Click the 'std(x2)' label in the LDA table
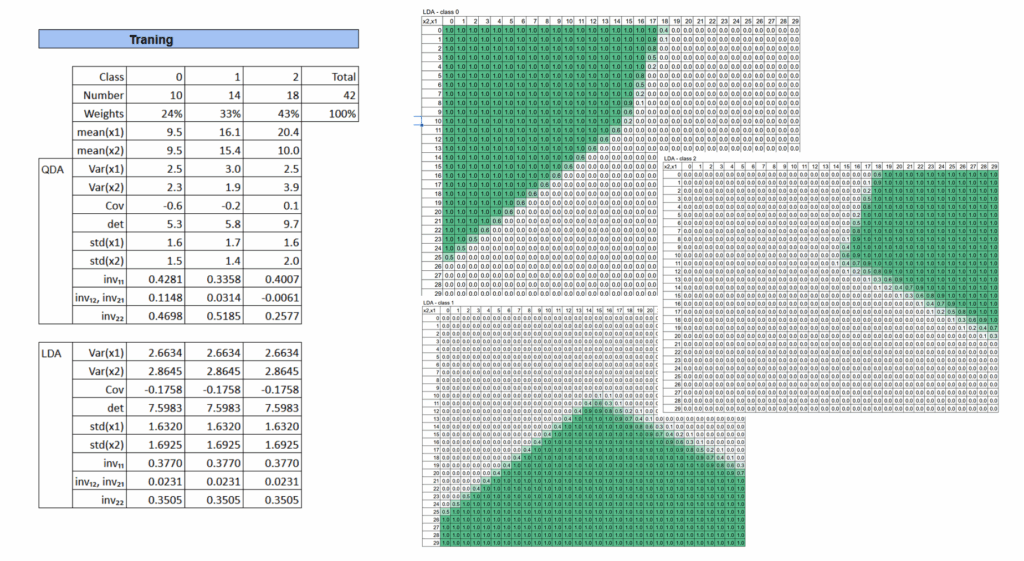 [99, 444]
